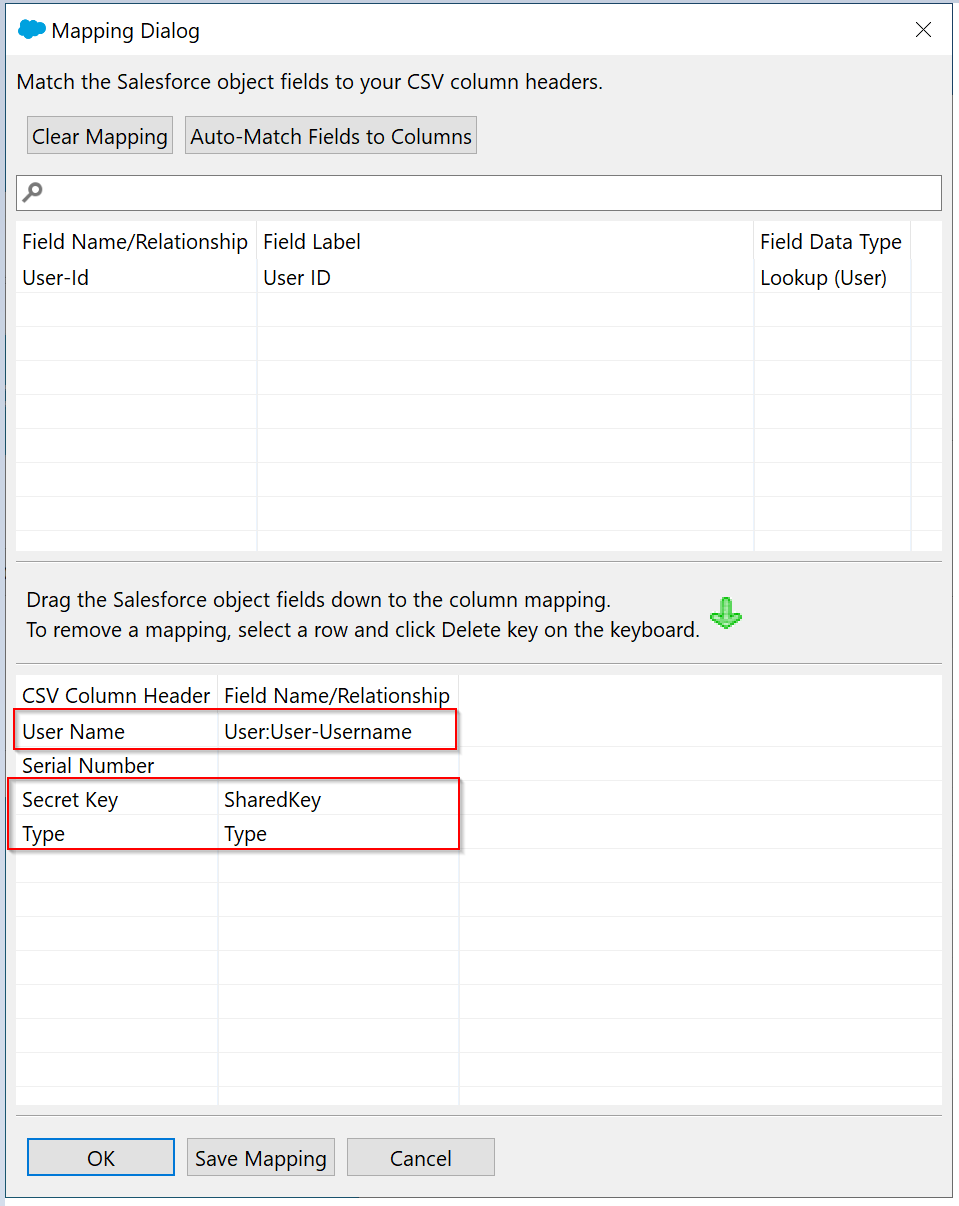Select the Secret Key mapping row
This screenshot has height=1206, width=959.
(70, 800)
